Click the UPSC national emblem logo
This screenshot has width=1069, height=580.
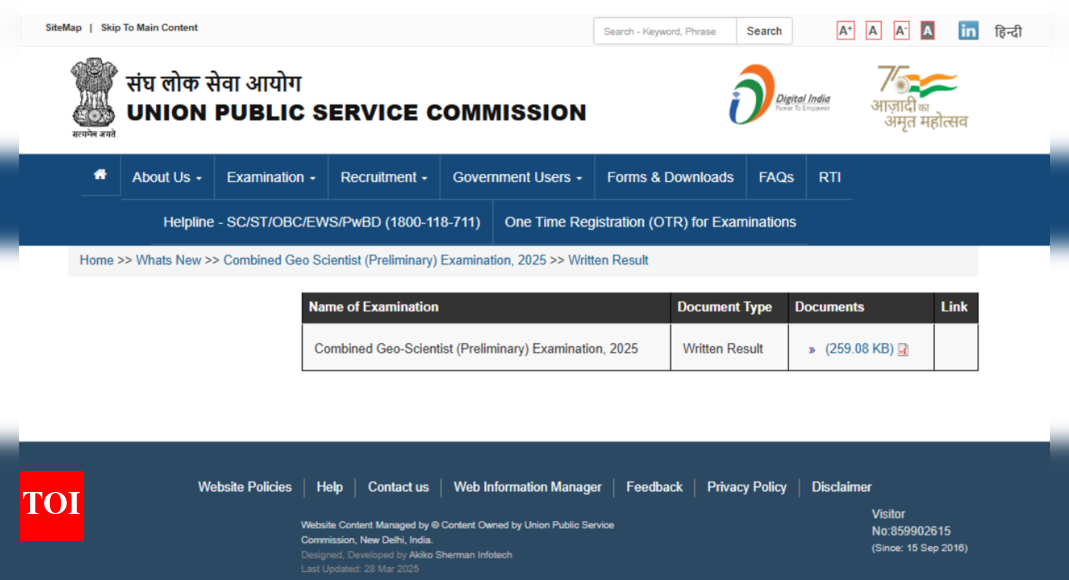(x=93, y=97)
